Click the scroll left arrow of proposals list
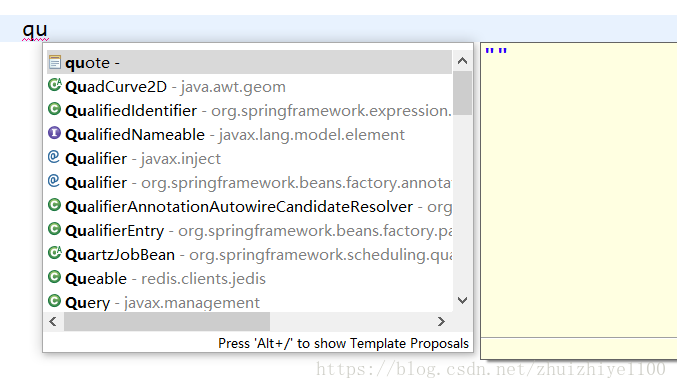 pos(53,321)
